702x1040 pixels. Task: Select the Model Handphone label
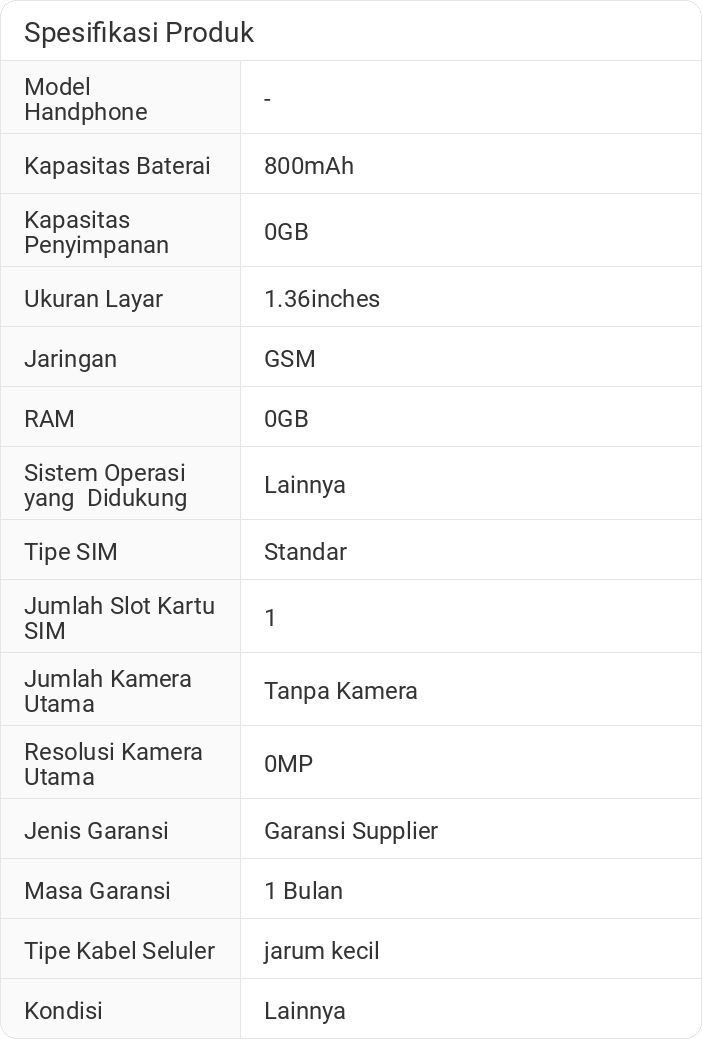(86, 99)
